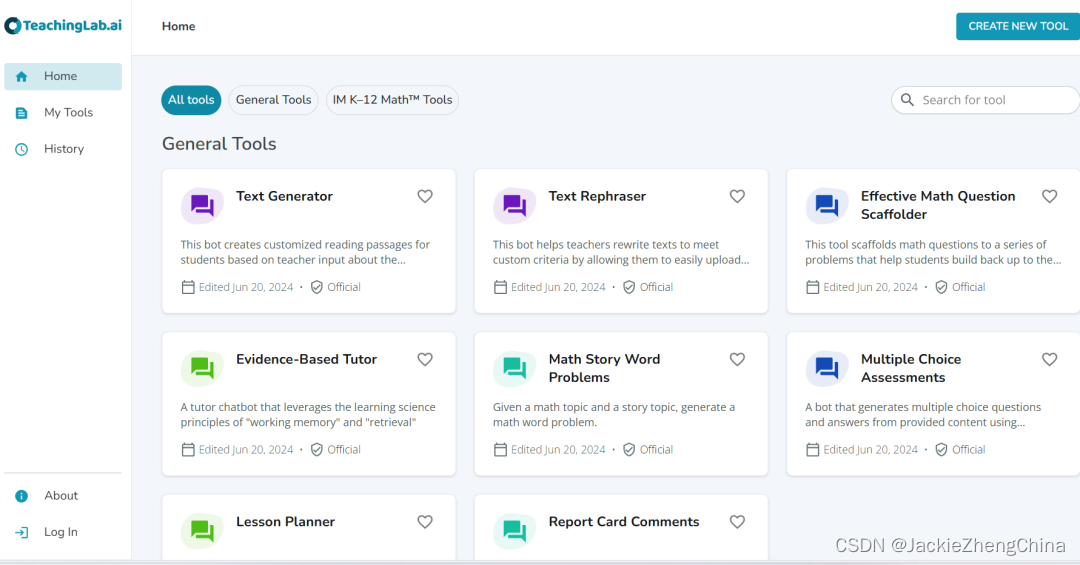Click Multiple Choice Assessments blue chat icon
Image resolution: width=1080 pixels, height=565 pixels.
(827, 368)
